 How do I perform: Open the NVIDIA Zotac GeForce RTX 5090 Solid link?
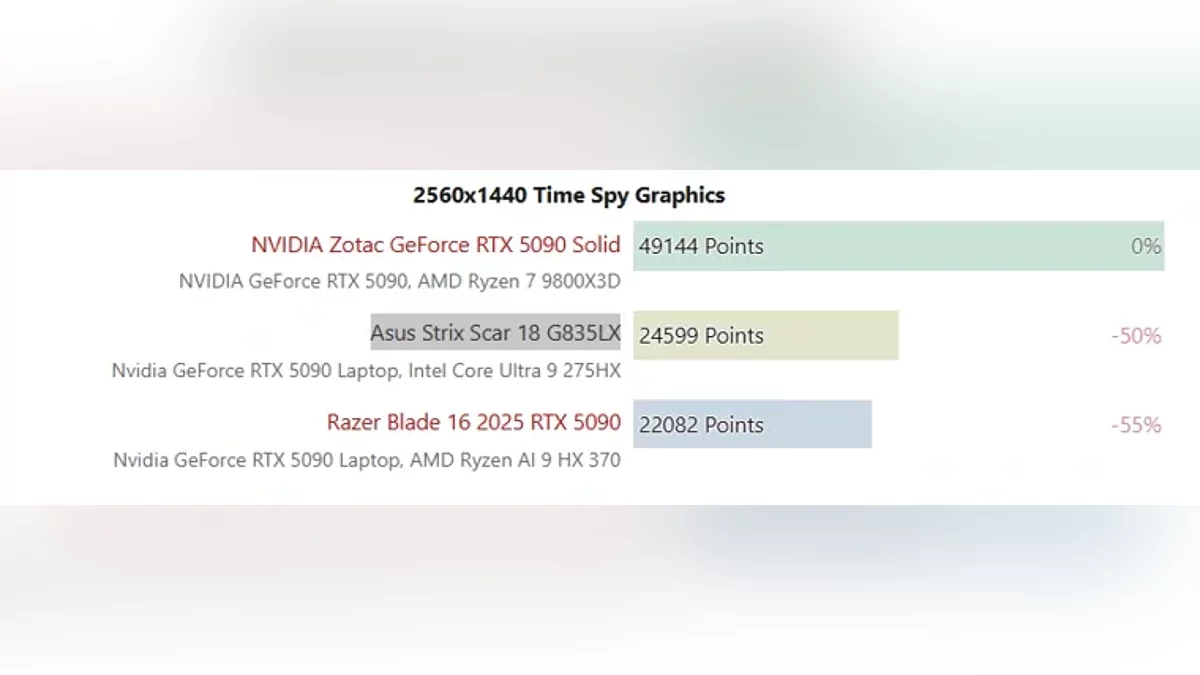point(435,245)
